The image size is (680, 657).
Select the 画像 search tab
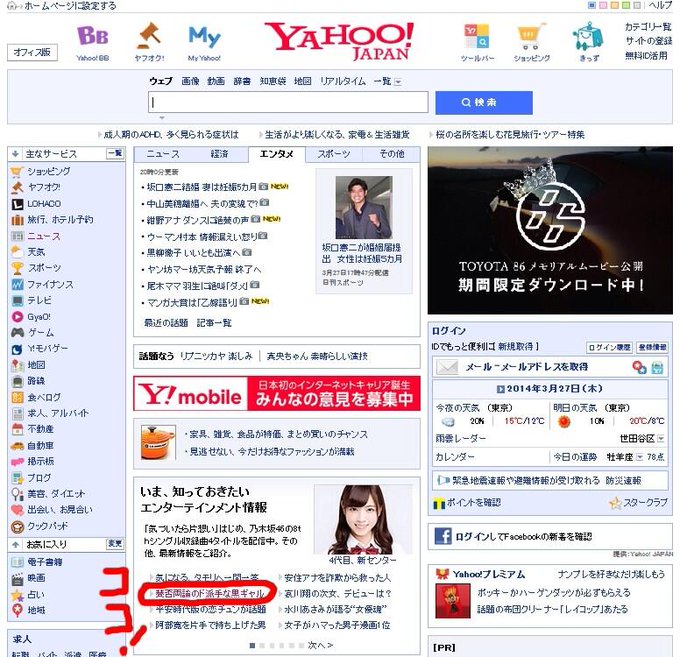[x=190, y=81]
